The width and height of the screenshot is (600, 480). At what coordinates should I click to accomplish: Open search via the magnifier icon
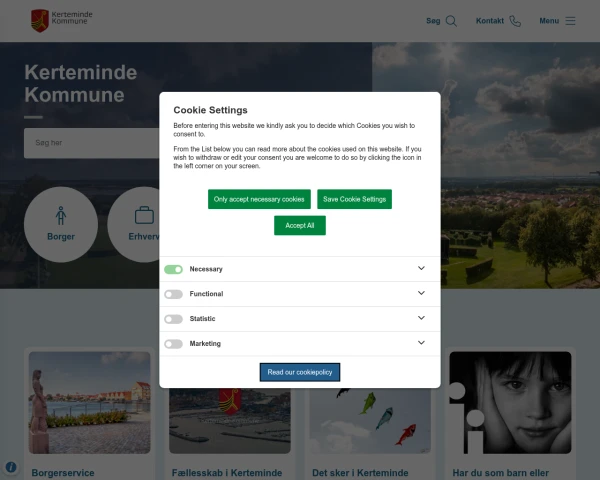pyautogui.click(x=451, y=21)
